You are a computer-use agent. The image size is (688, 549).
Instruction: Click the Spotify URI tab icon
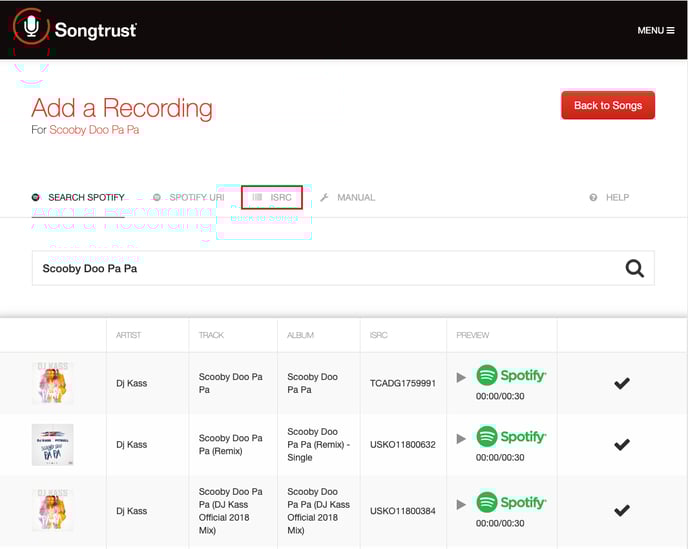tap(157, 197)
